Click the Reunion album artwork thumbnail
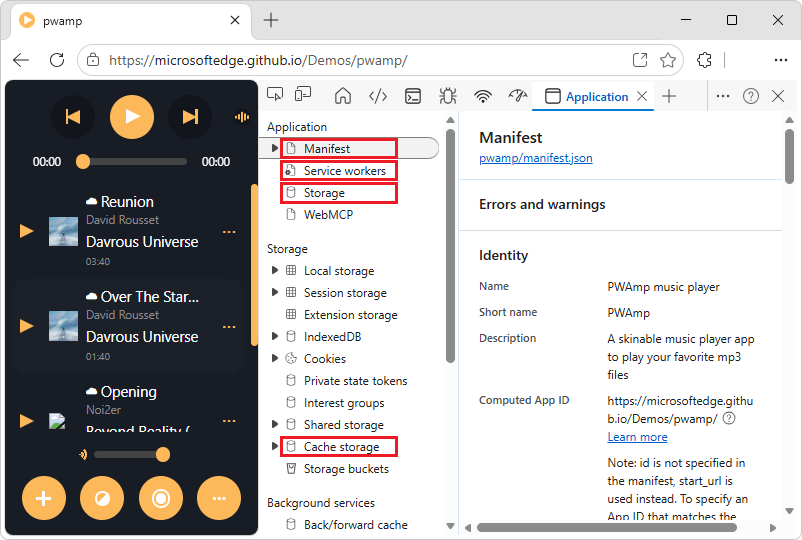Viewport: 802px width, 540px height. coord(63,231)
